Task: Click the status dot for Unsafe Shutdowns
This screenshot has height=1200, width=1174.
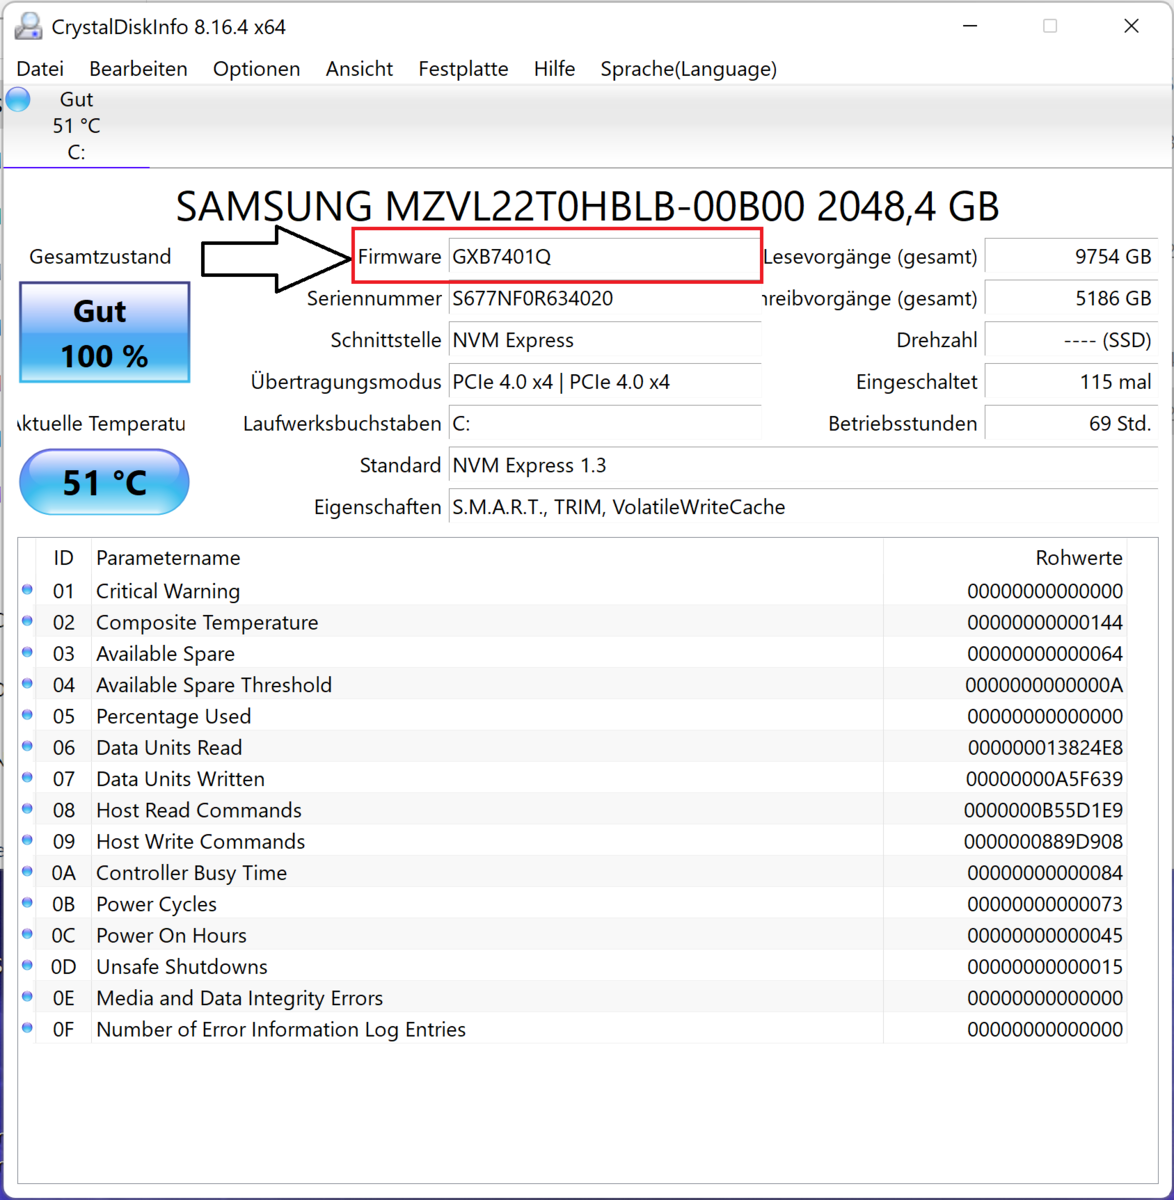Action: pos(27,966)
